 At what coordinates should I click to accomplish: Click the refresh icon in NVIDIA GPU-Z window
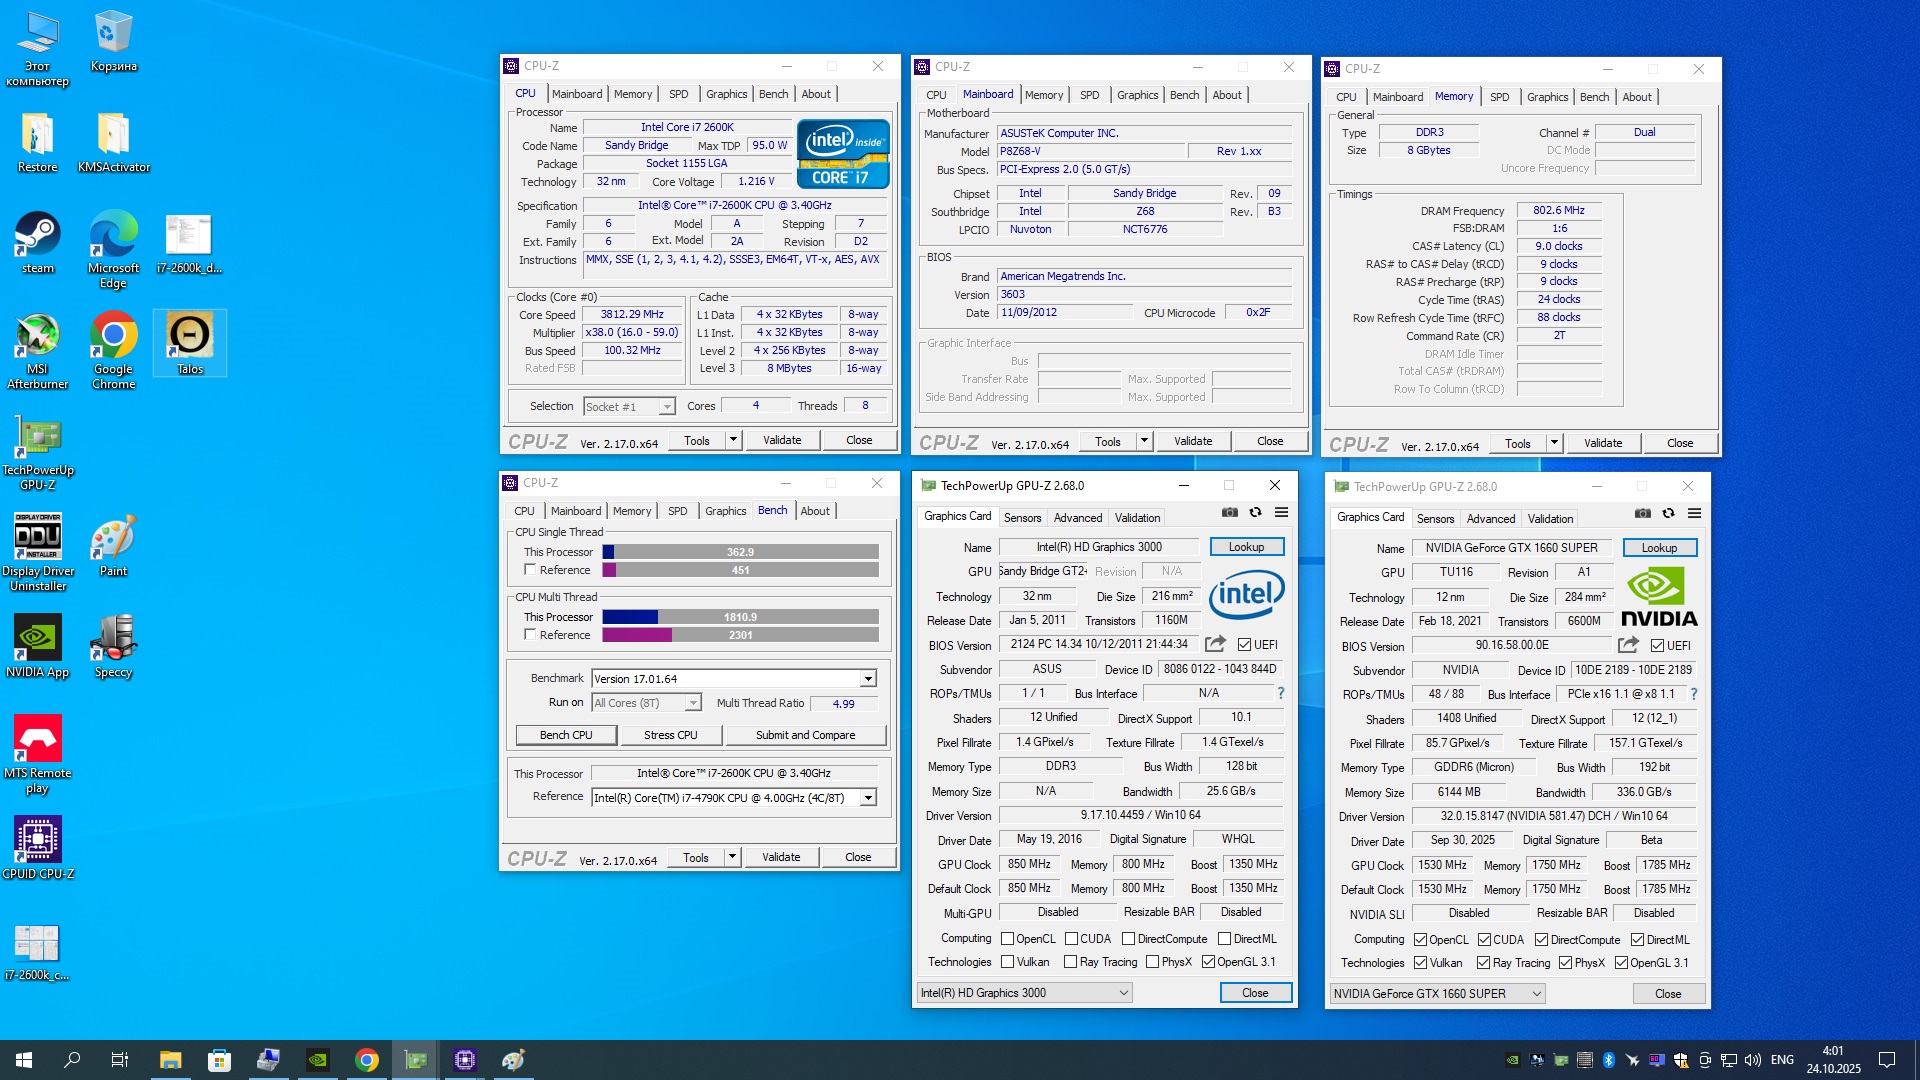pyautogui.click(x=1668, y=513)
